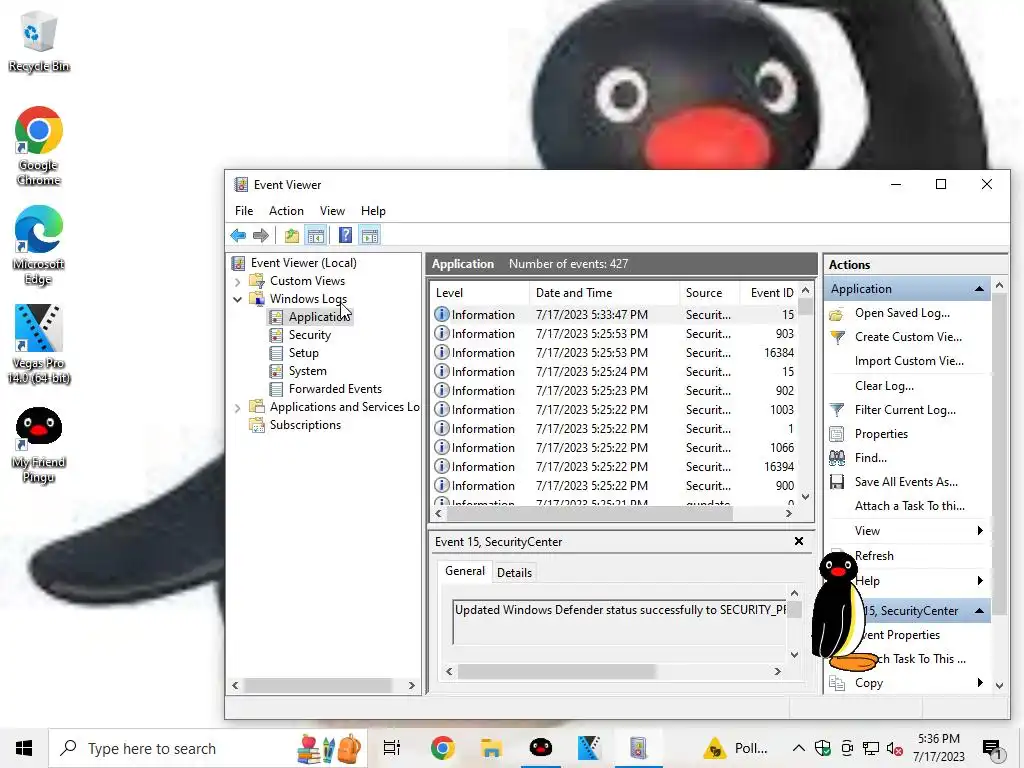Sort by Level column header
1024x768 pixels.
479,293
